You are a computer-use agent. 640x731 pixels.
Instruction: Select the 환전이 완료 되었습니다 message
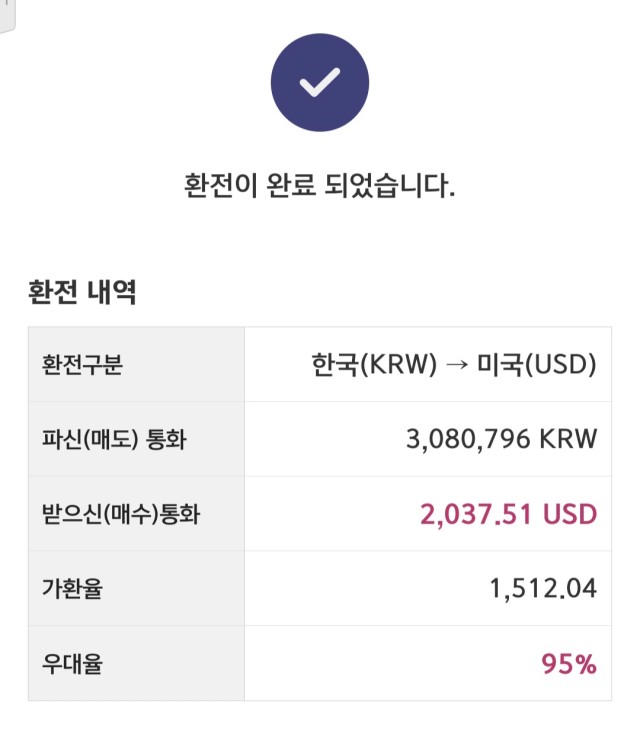click(320, 185)
